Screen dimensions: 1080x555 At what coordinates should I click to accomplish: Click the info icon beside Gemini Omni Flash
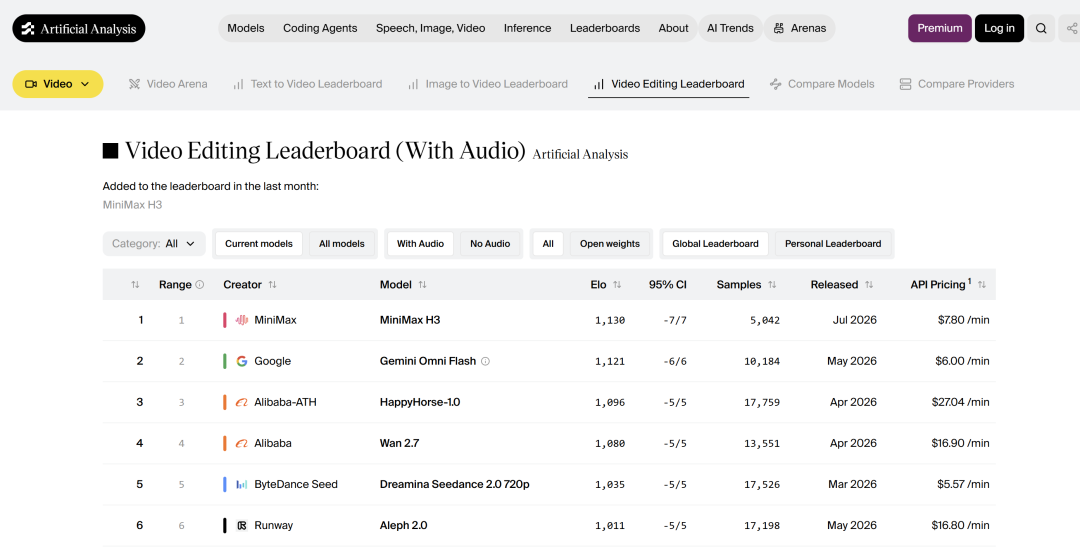pos(485,361)
